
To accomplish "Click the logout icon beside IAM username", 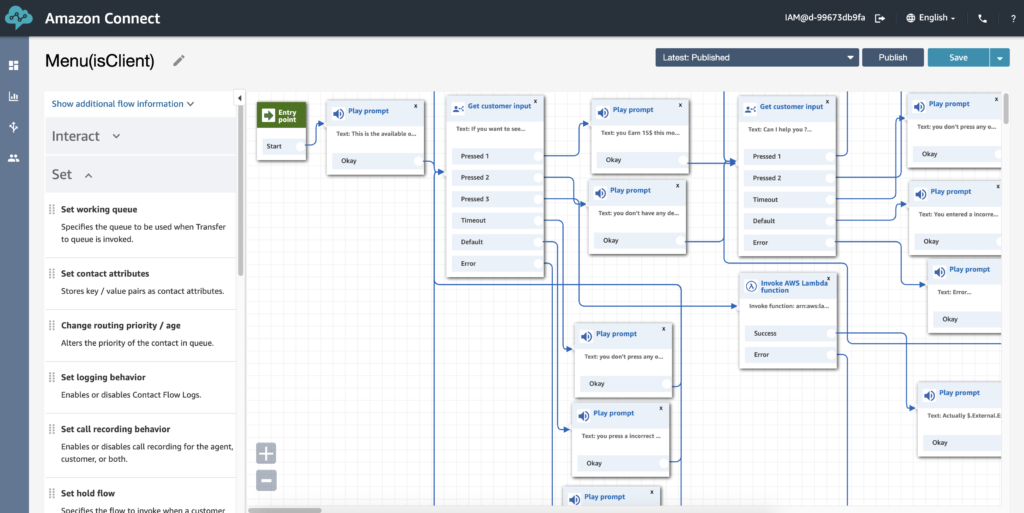I will coord(880,18).
